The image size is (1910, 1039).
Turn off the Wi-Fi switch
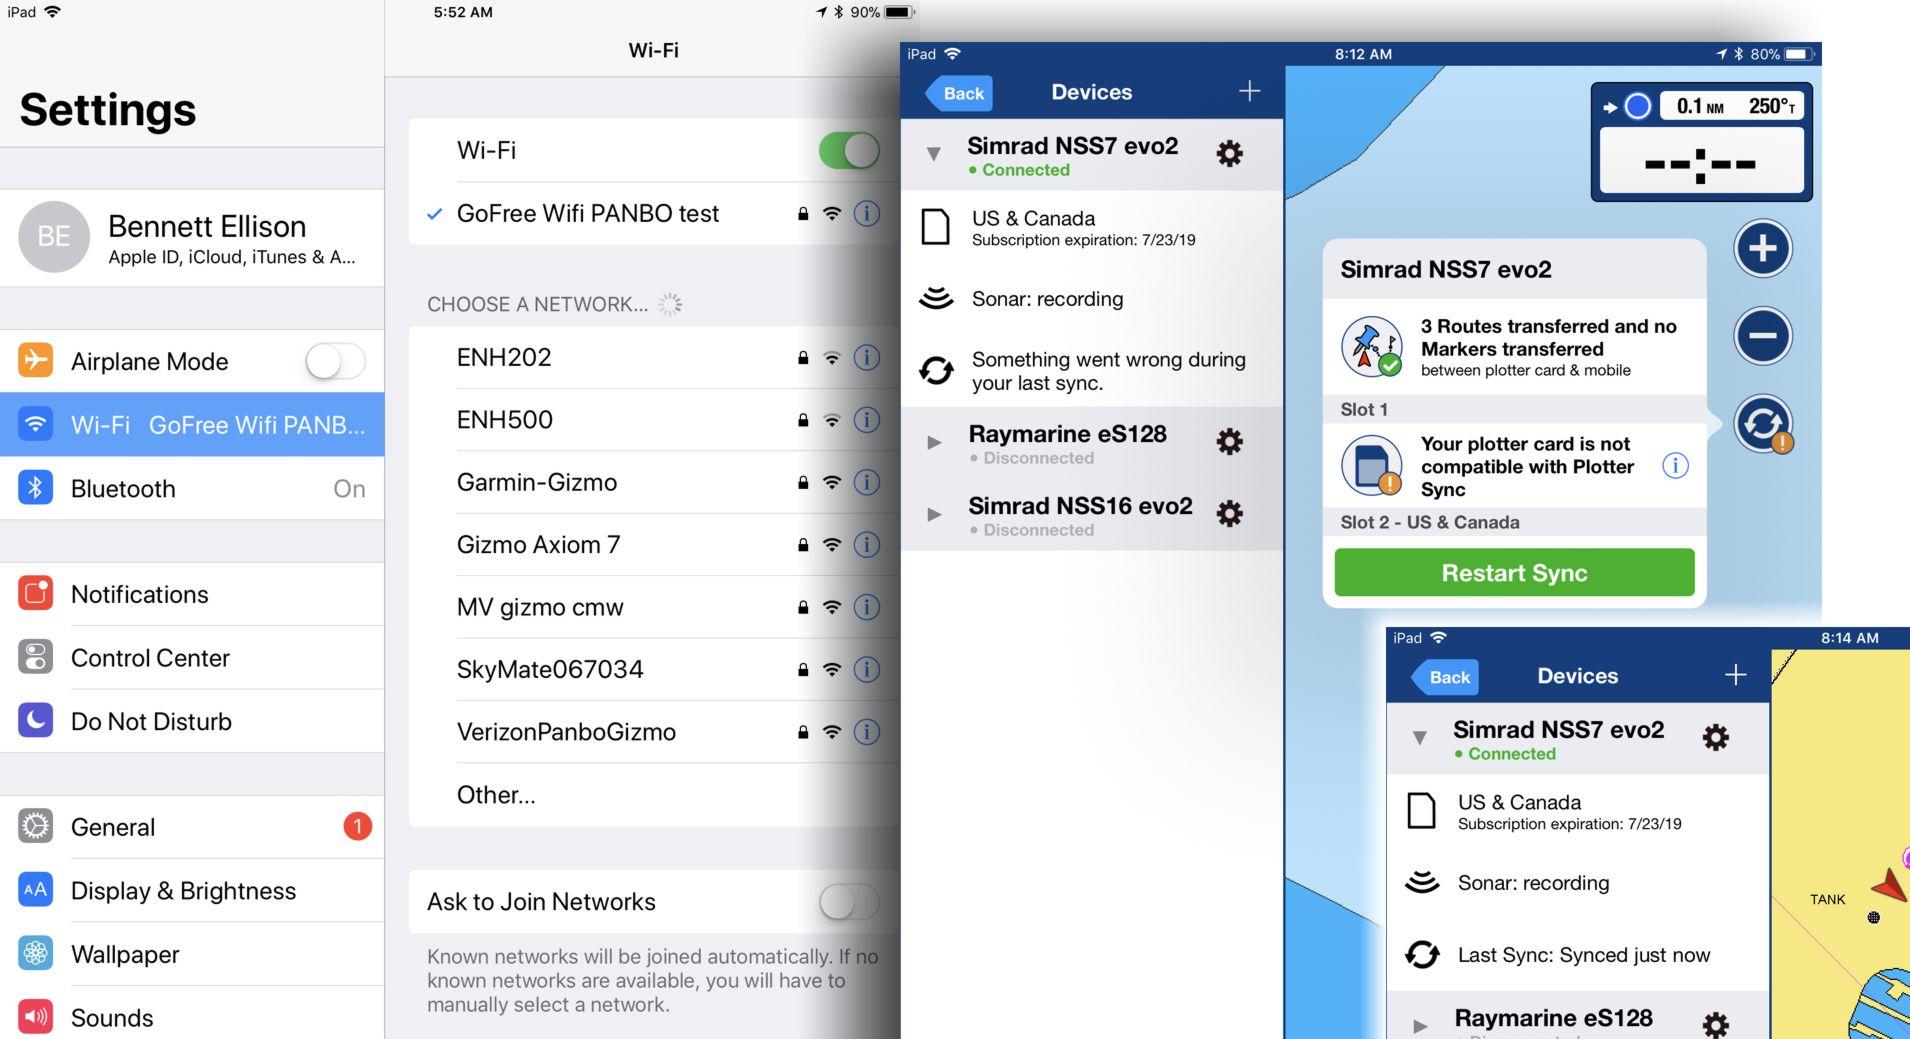point(849,151)
